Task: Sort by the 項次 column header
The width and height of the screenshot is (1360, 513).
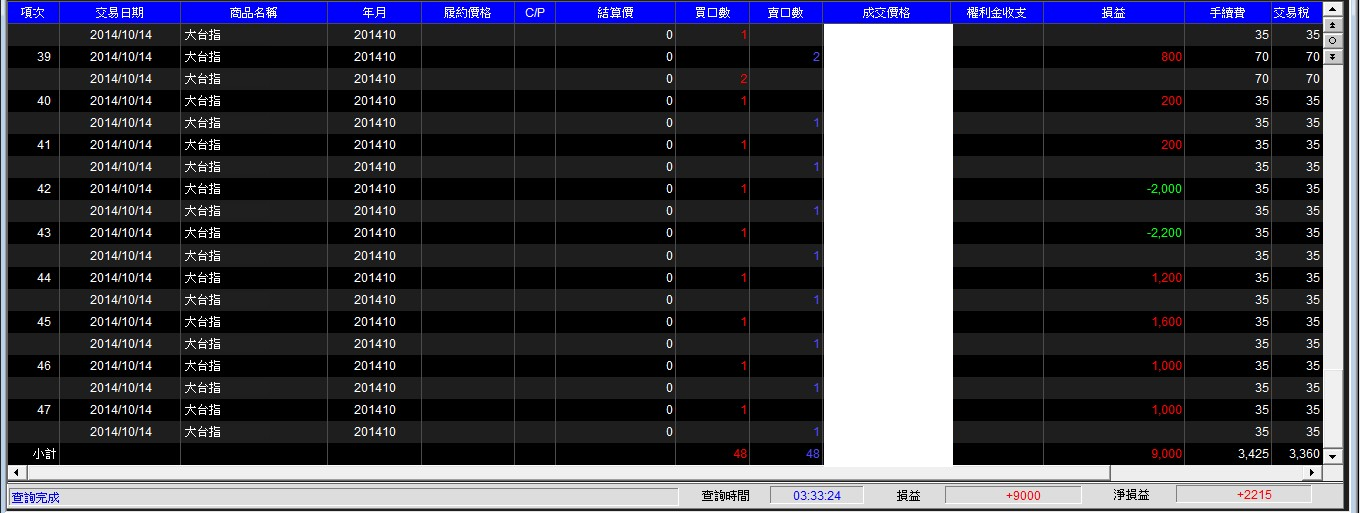Action: click(33, 13)
